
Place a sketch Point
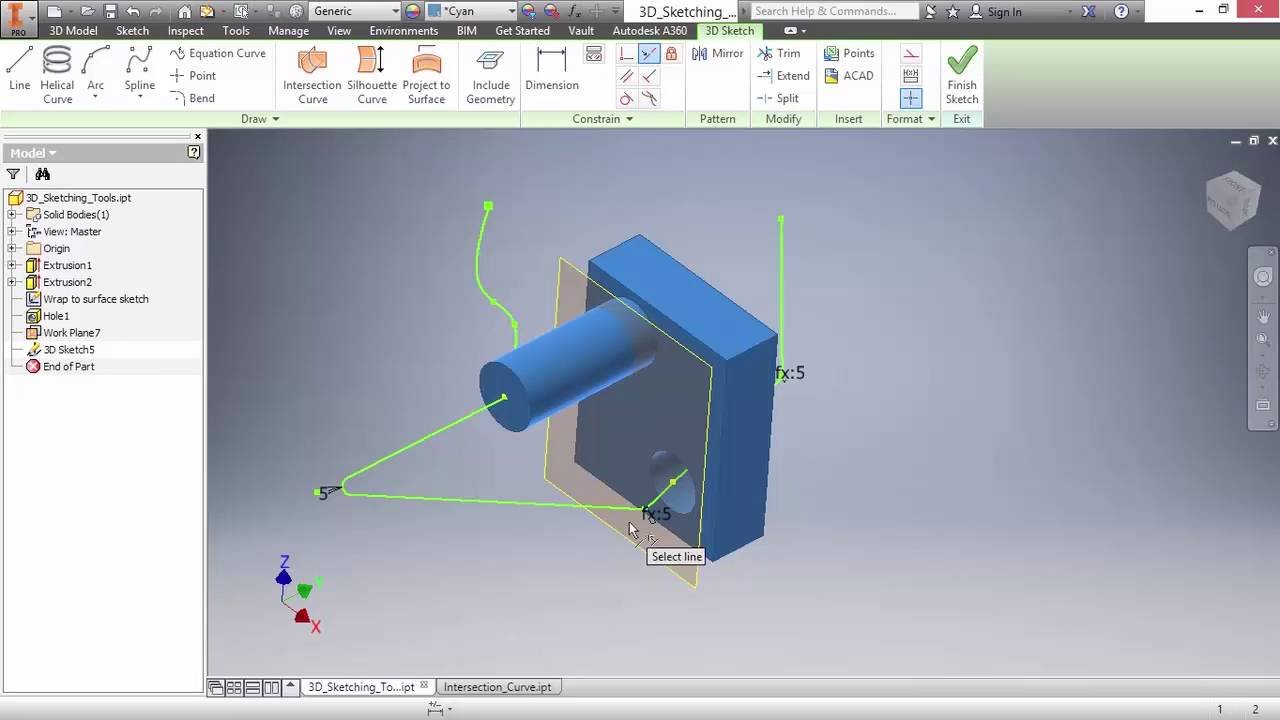[x=192, y=76]
